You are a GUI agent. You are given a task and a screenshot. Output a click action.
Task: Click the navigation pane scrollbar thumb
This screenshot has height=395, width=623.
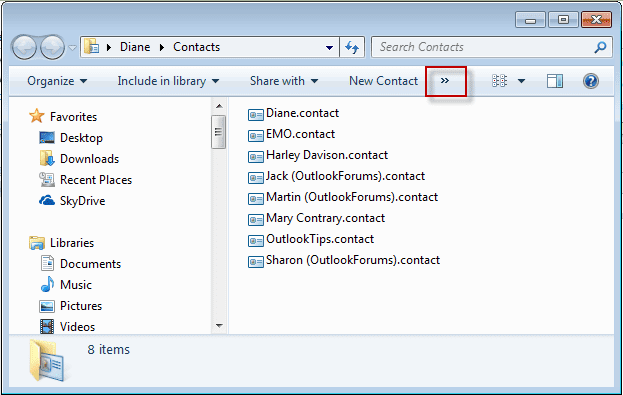point(219,132)
